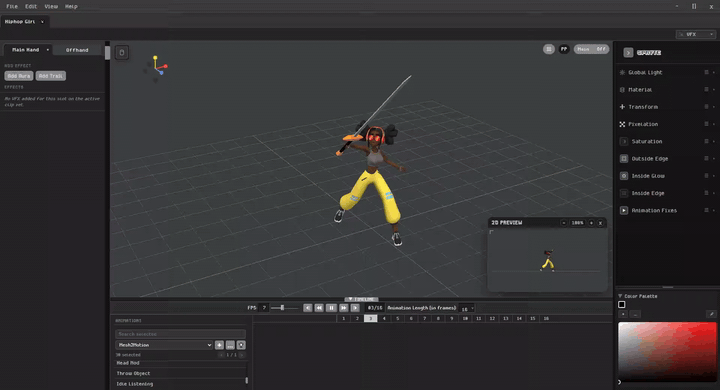The image size is (720, 390).
Task: Click the FPS value field
Action: tap(264, 308)
